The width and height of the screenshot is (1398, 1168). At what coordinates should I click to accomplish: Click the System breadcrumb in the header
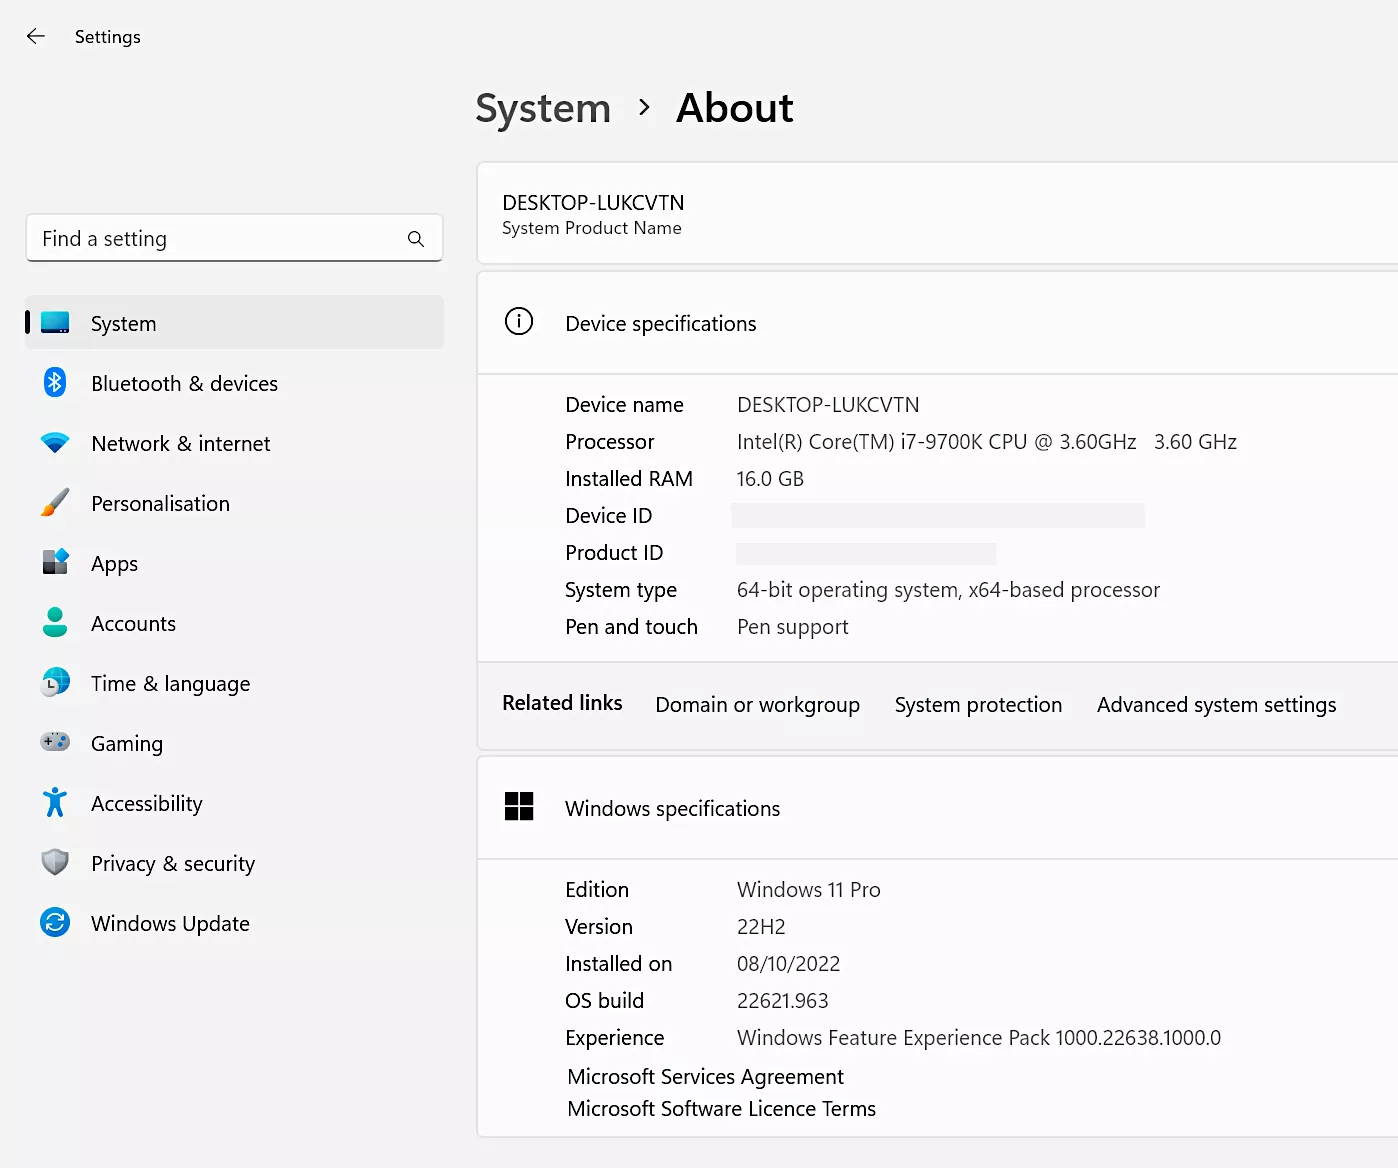(543, 108)
